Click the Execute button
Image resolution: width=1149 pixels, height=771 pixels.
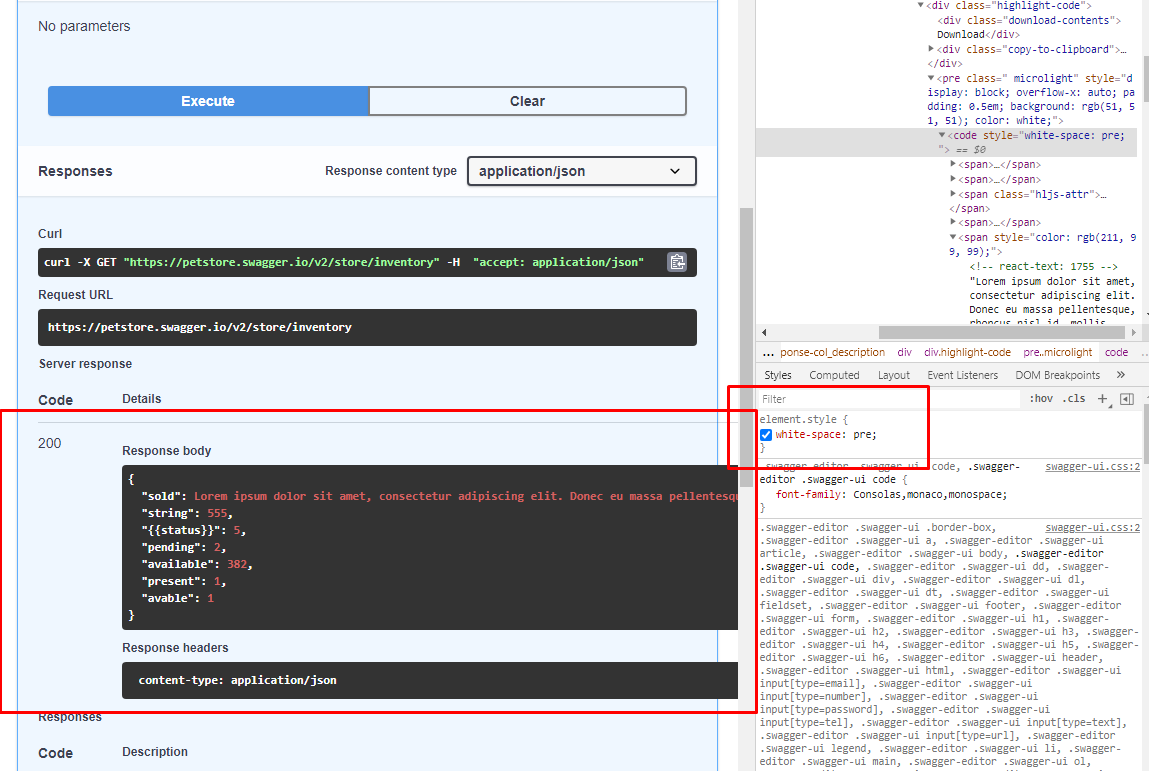tap(207, 101)
